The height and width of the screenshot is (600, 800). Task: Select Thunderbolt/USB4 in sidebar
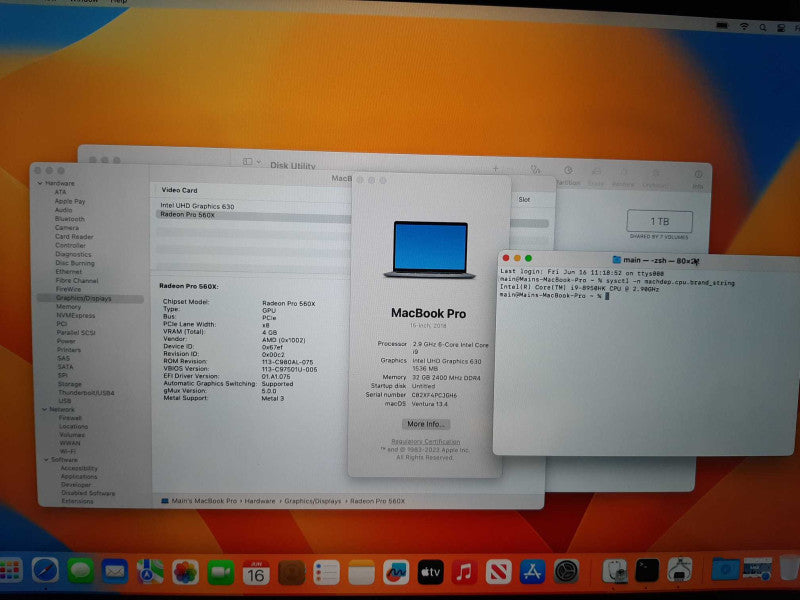click(86, 393)
